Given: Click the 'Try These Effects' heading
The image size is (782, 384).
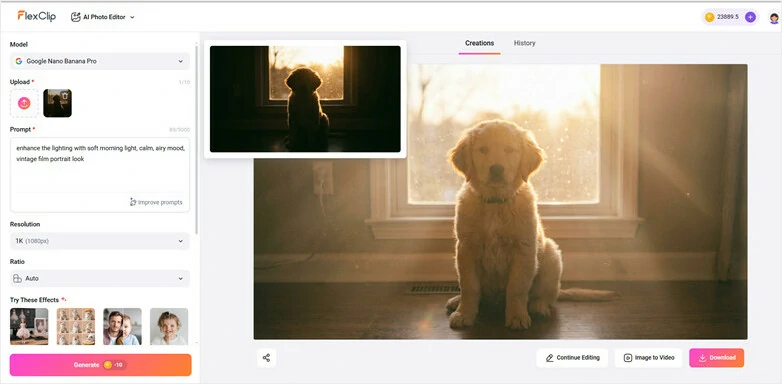Looking at the screenshot, I should coord(34,300).
